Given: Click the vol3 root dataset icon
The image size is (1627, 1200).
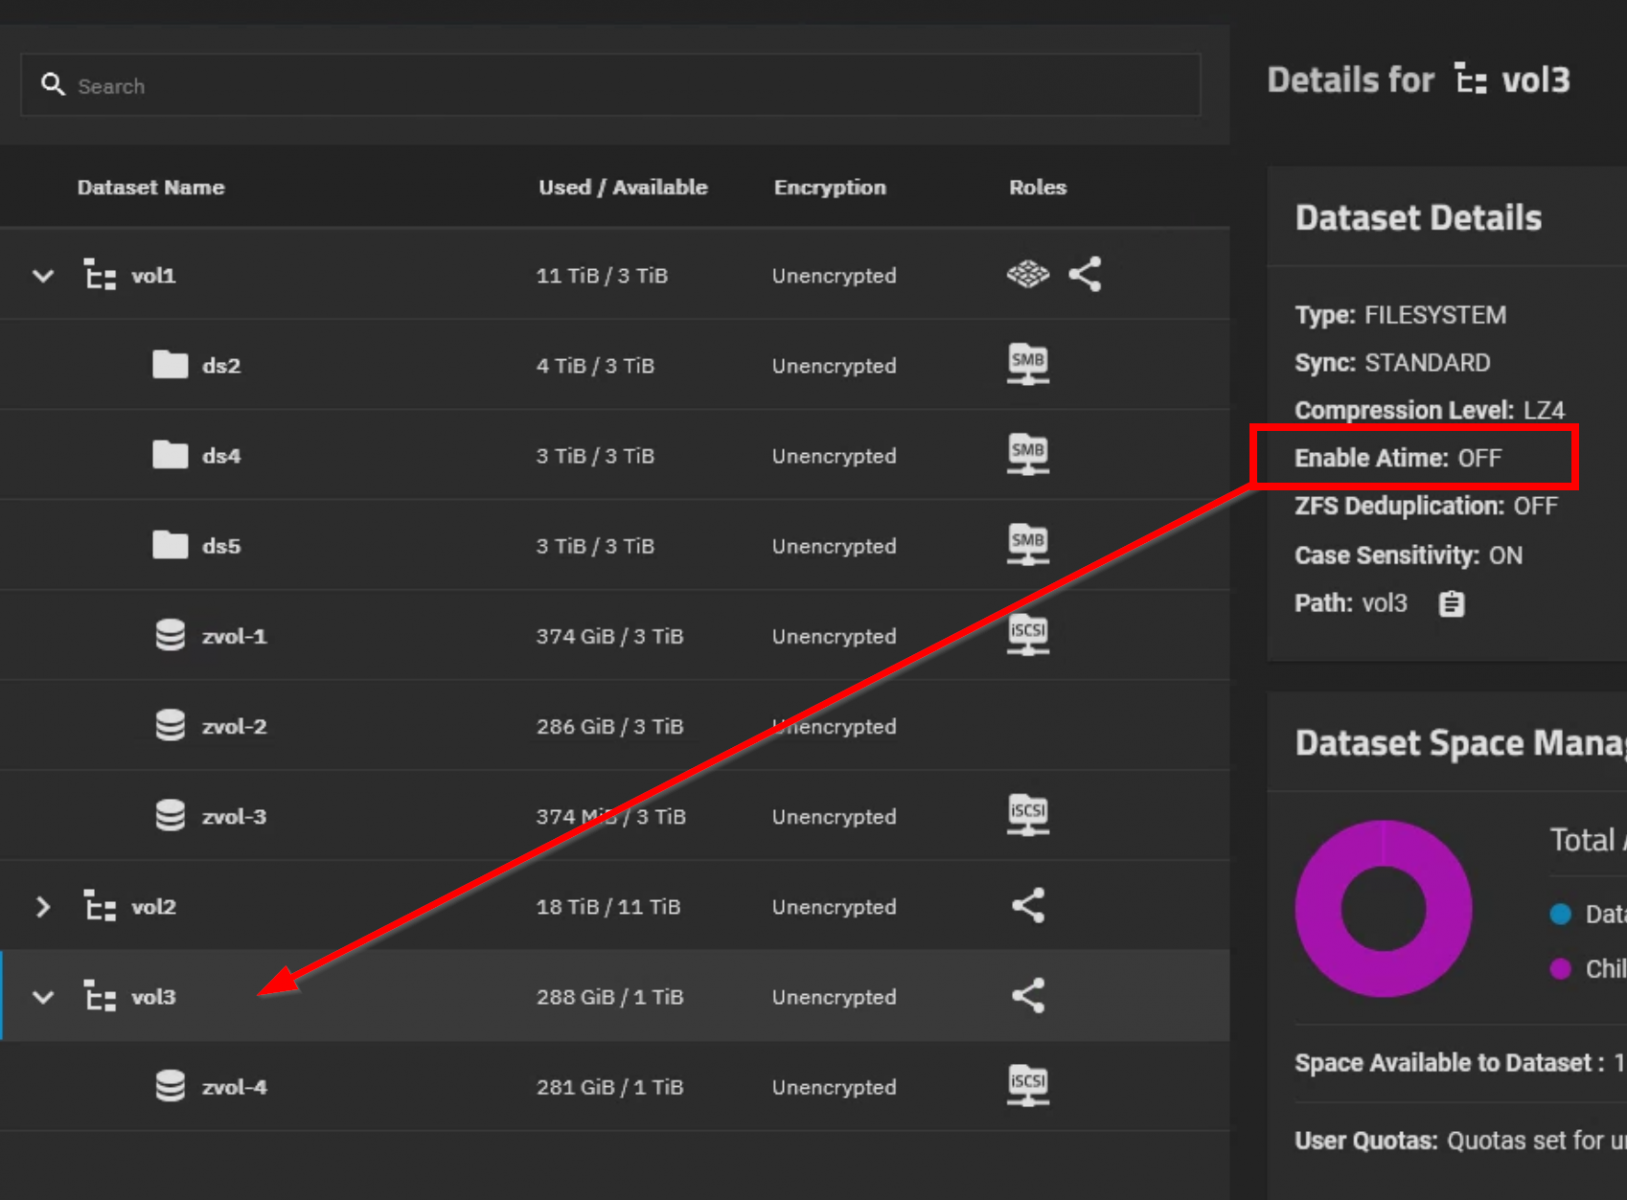Looking at the screenshot, I should 100,997.
